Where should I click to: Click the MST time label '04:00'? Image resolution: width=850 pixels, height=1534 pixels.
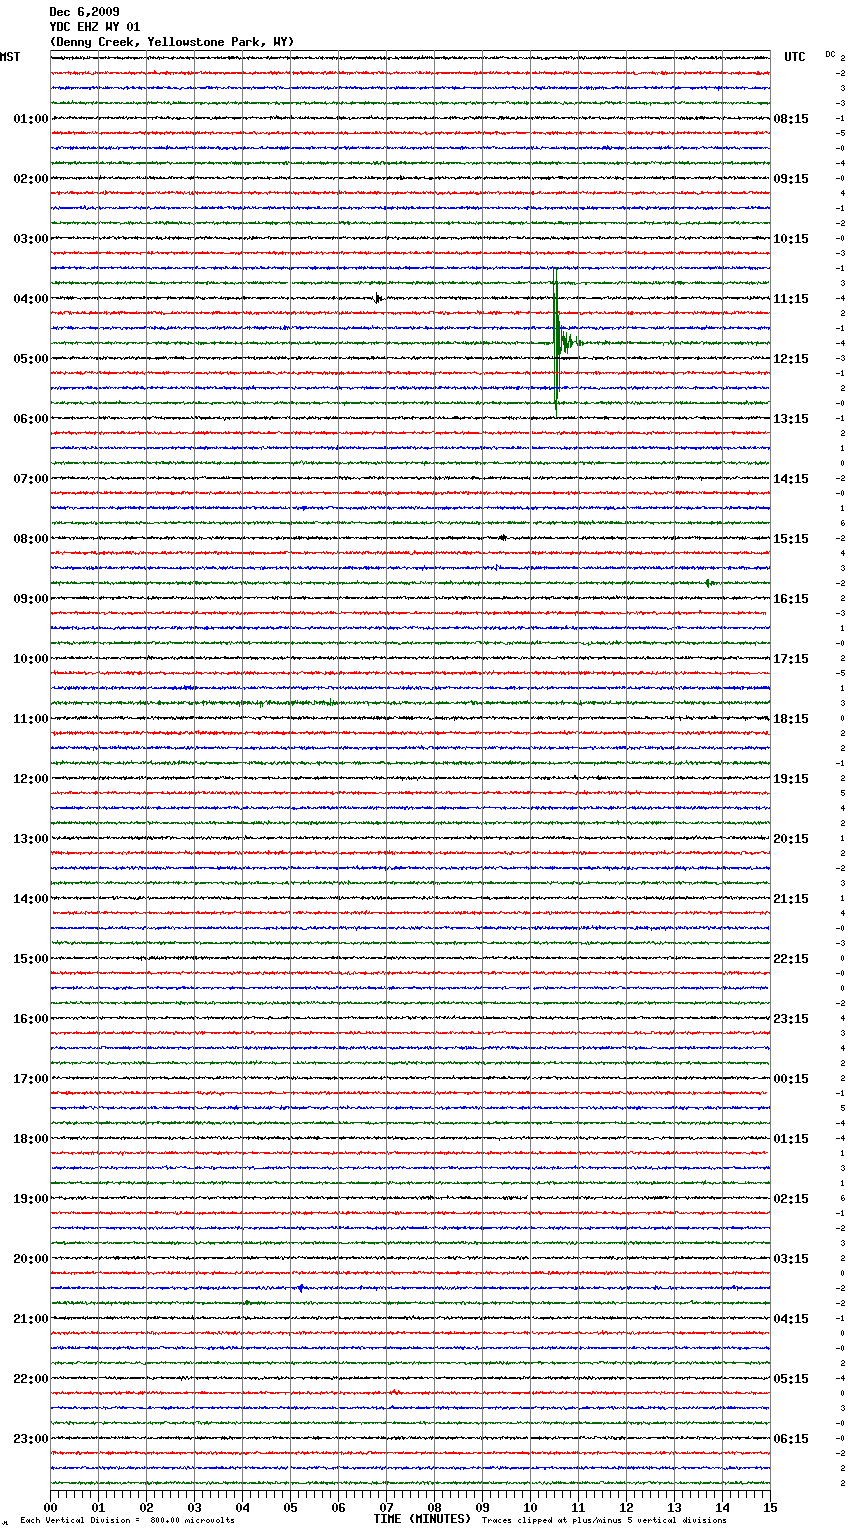pyautogui.click(x=31, y=299)
